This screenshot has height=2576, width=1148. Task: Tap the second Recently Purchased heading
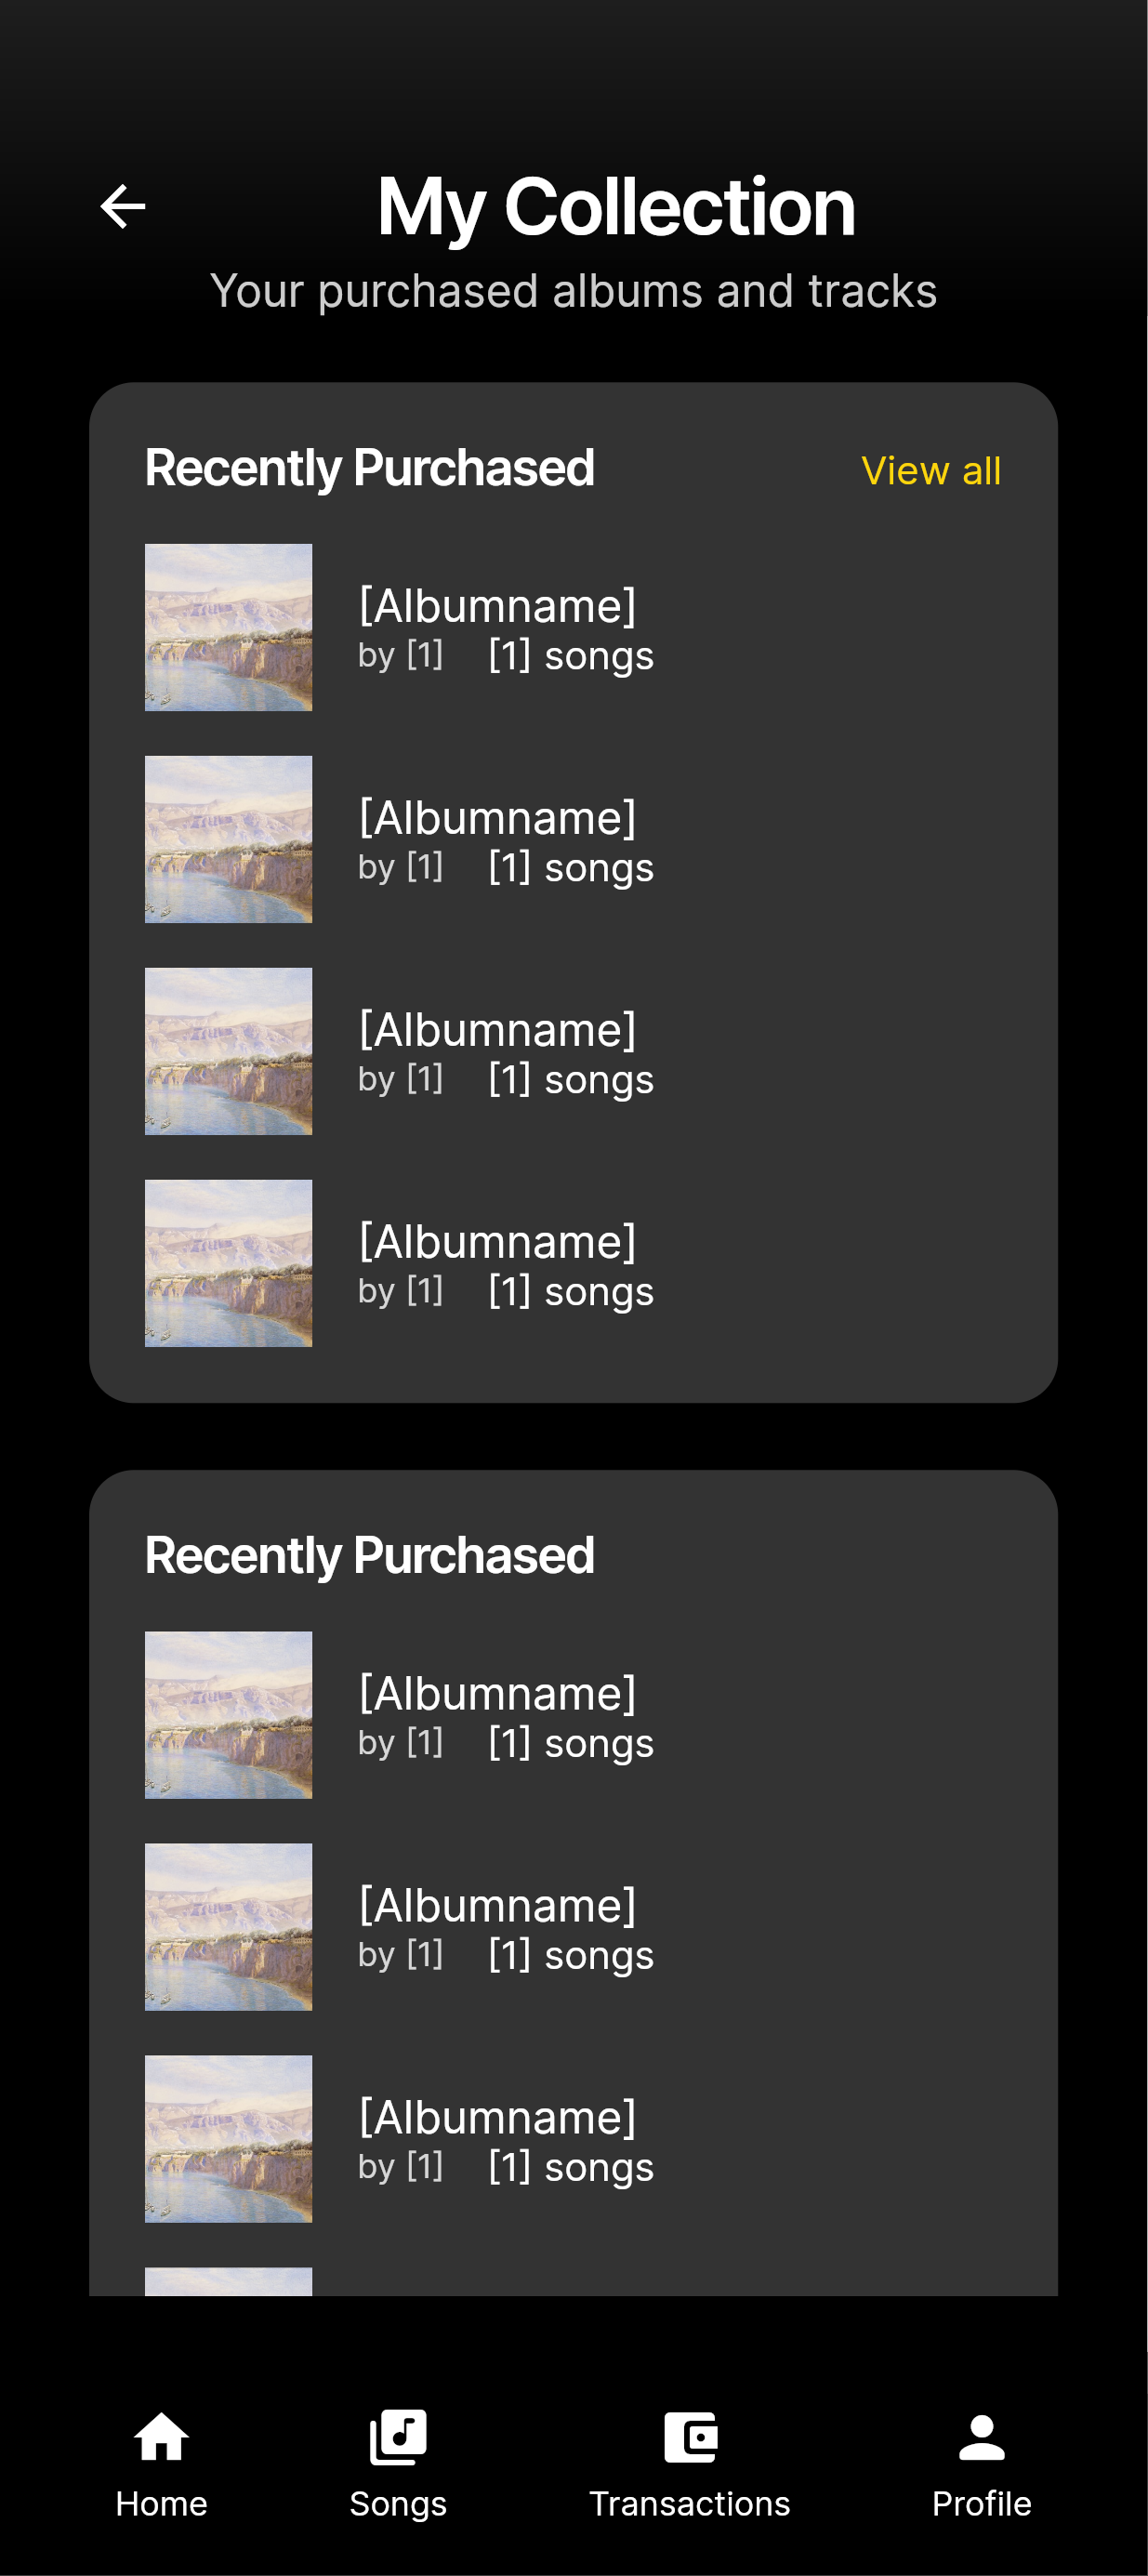coord(370,1554)
